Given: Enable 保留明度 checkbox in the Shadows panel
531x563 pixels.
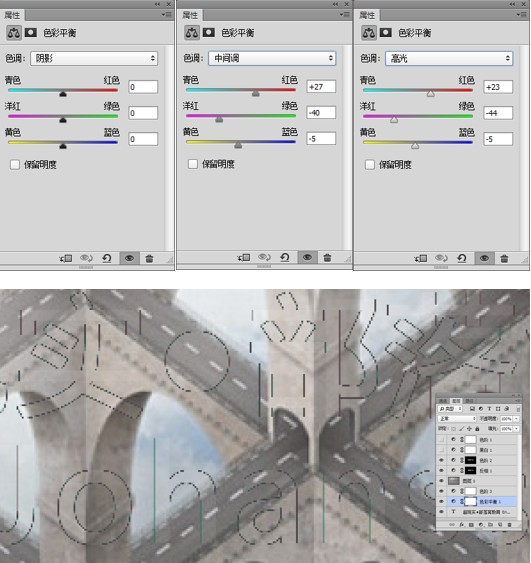Looking at the screenshot, I should coord(15,165).
